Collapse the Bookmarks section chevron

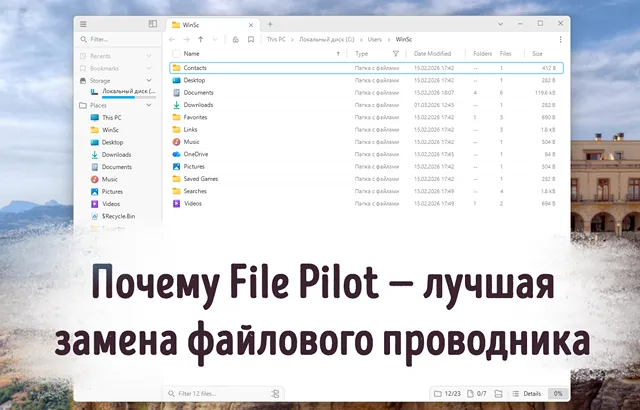pyautogui.click(x=149, y=68)
